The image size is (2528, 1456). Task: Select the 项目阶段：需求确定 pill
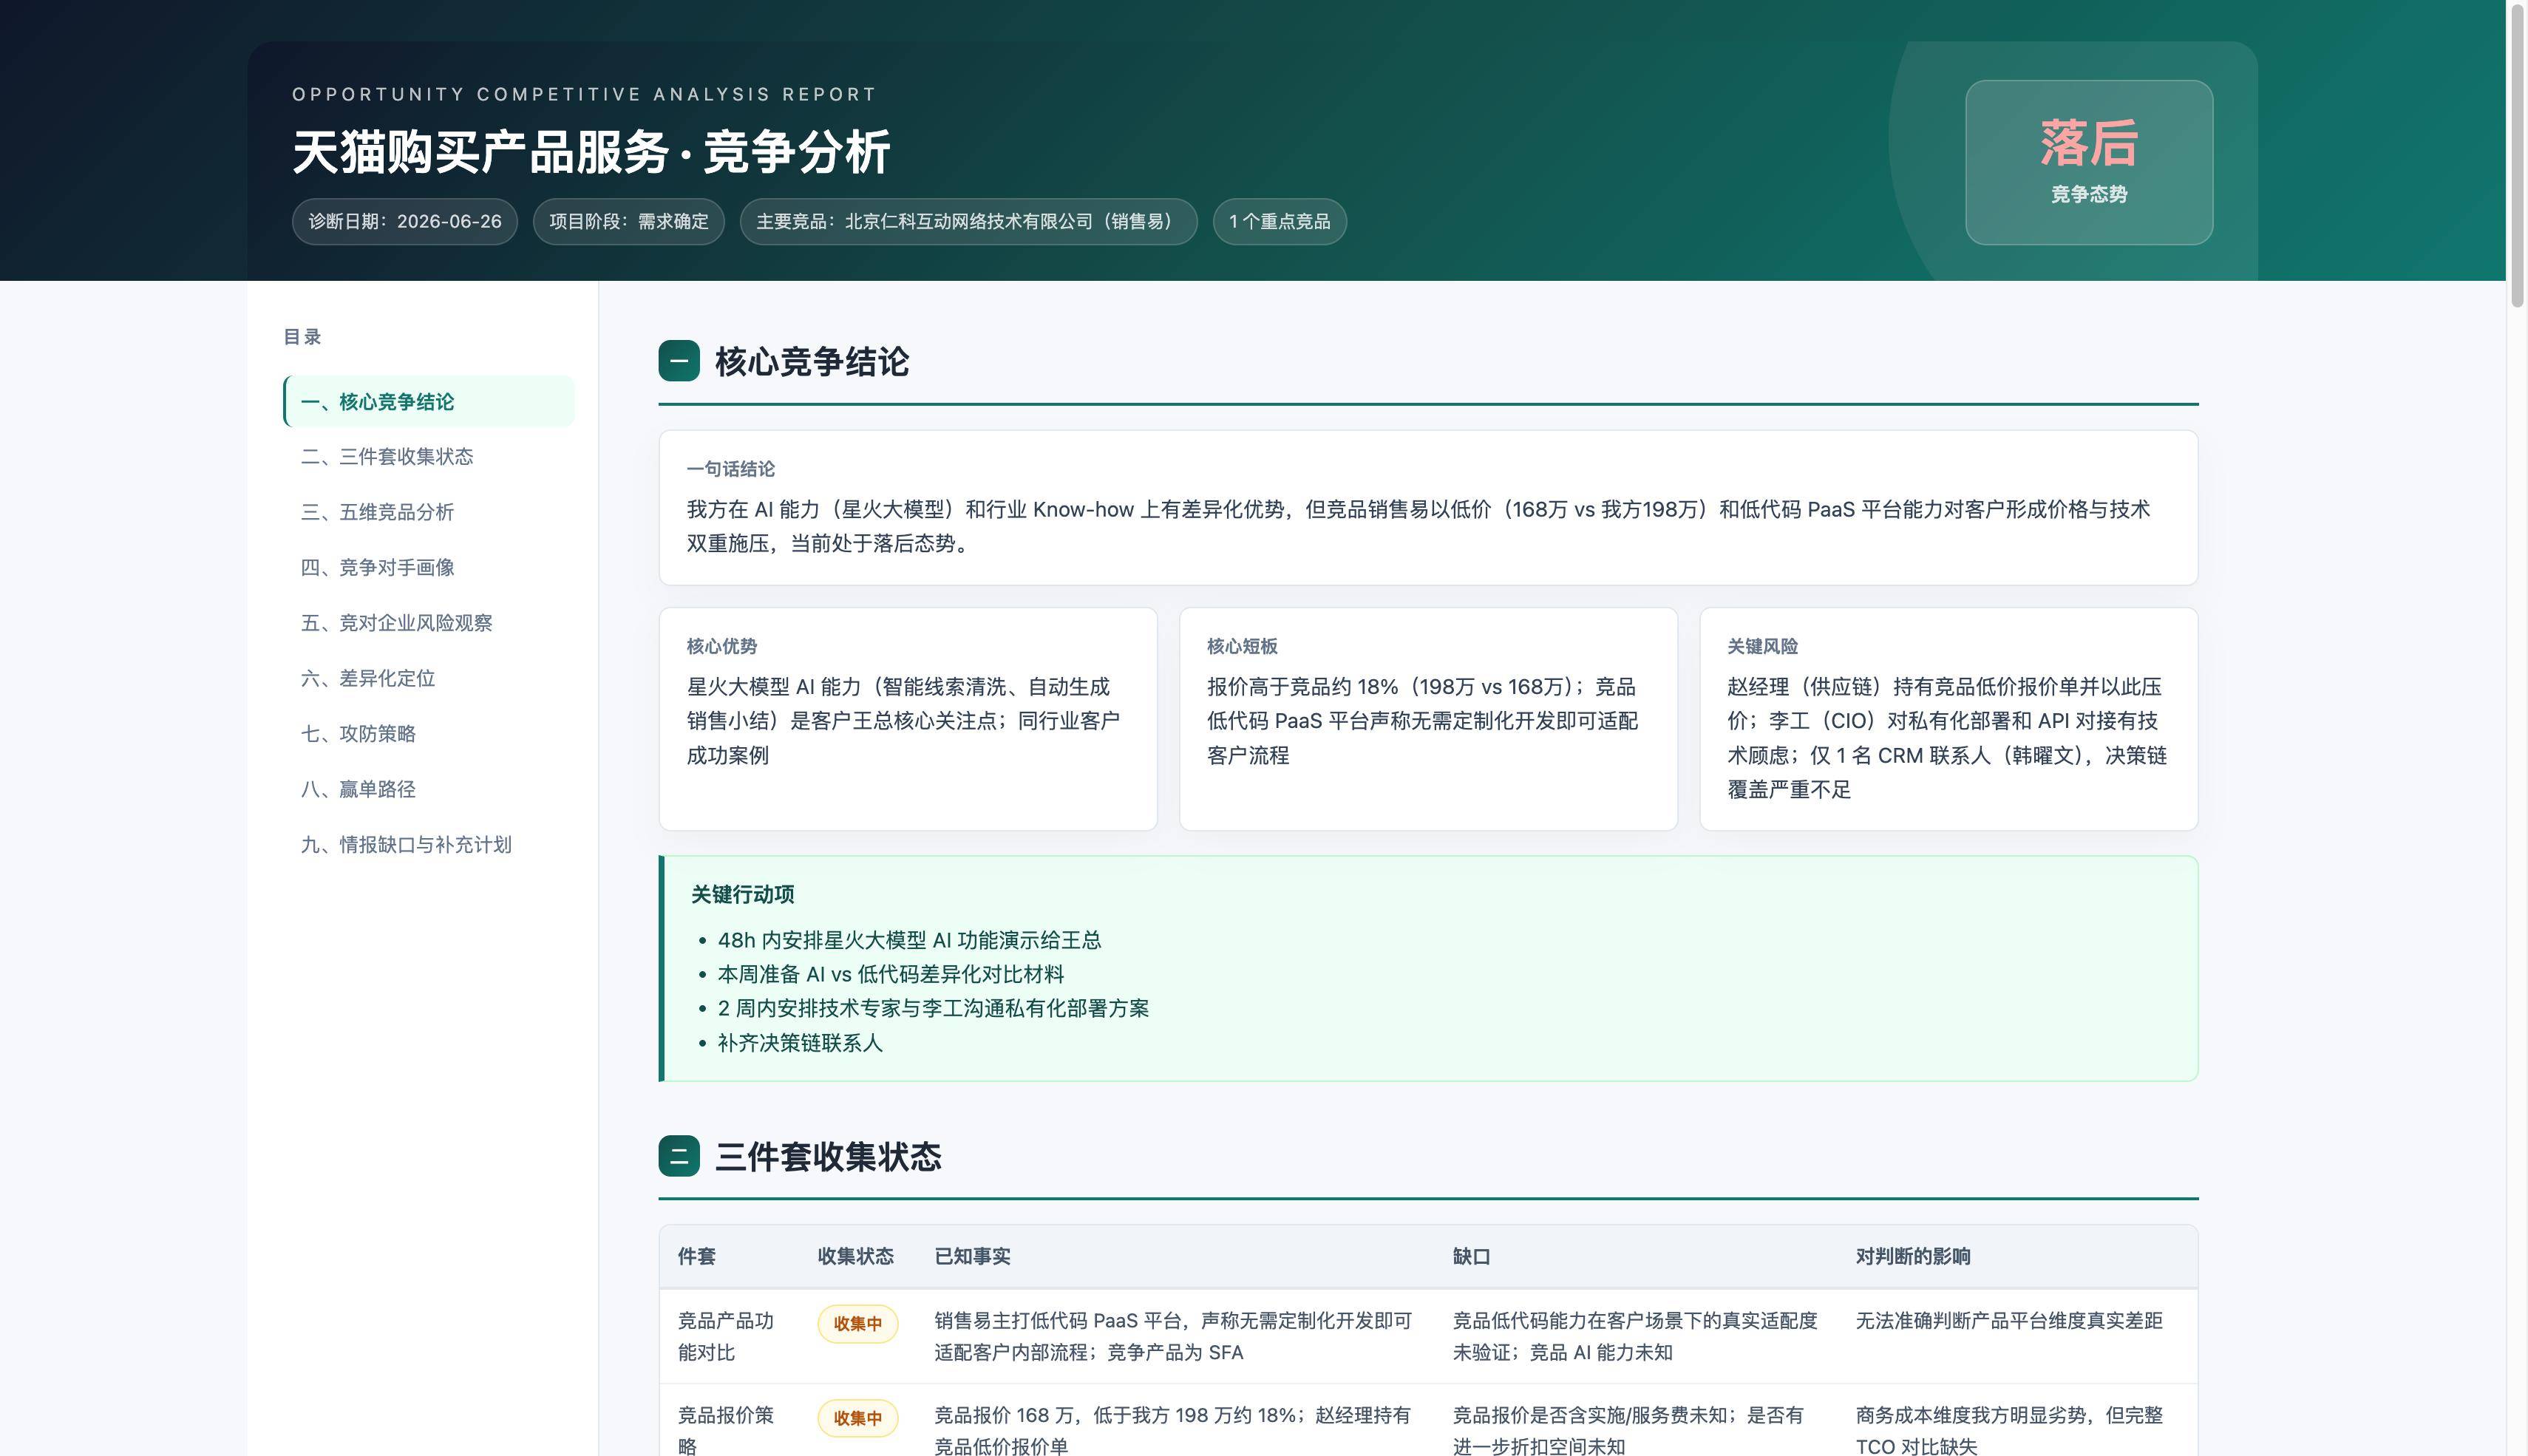pyautogui.click(x=629, y=221)
